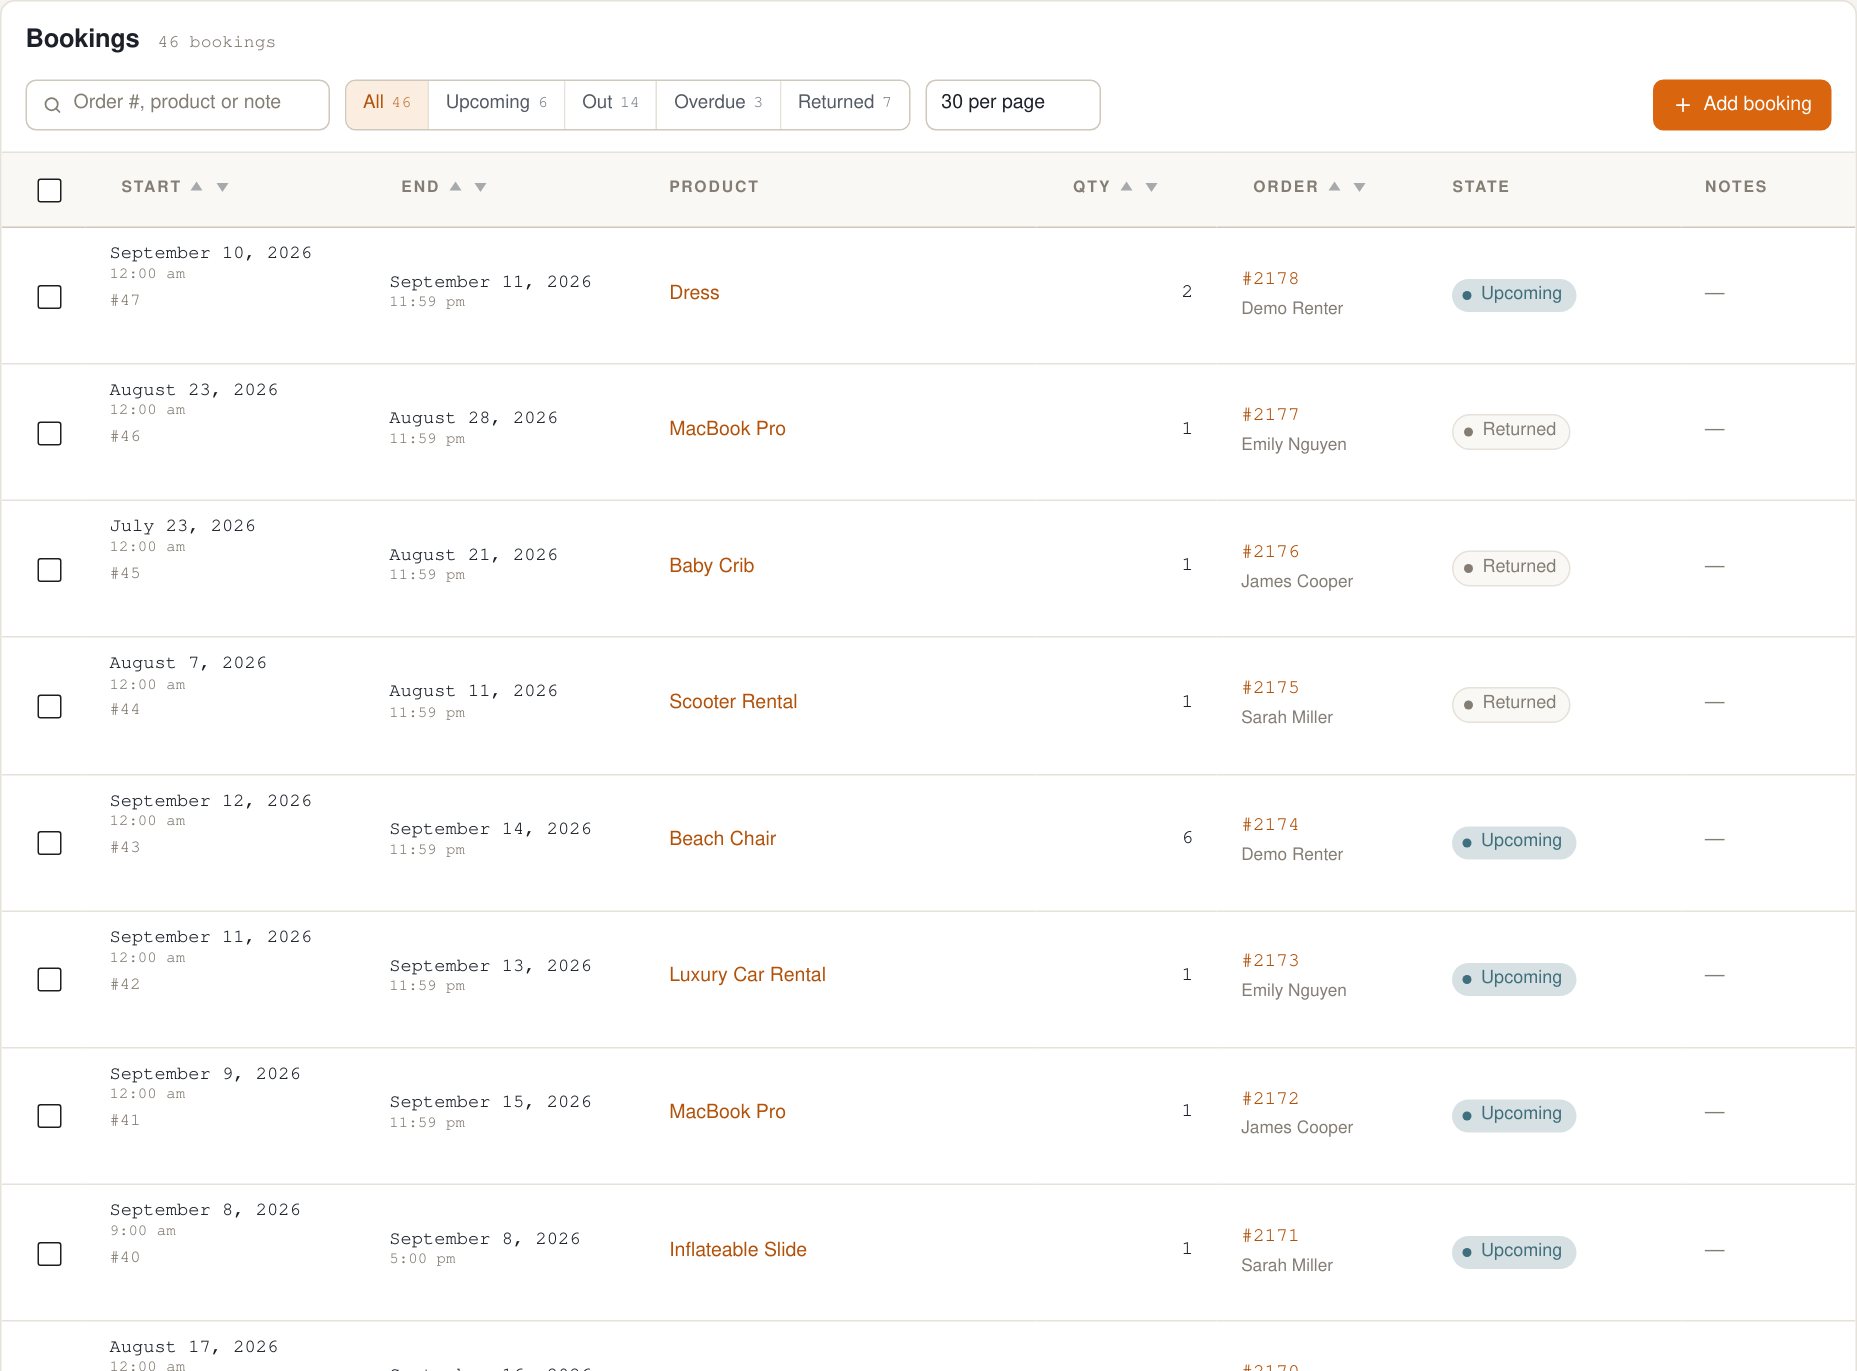Open the Beach Chair product link
The width and height of the screenshot is (1857, 1371).
pos(722,838)
